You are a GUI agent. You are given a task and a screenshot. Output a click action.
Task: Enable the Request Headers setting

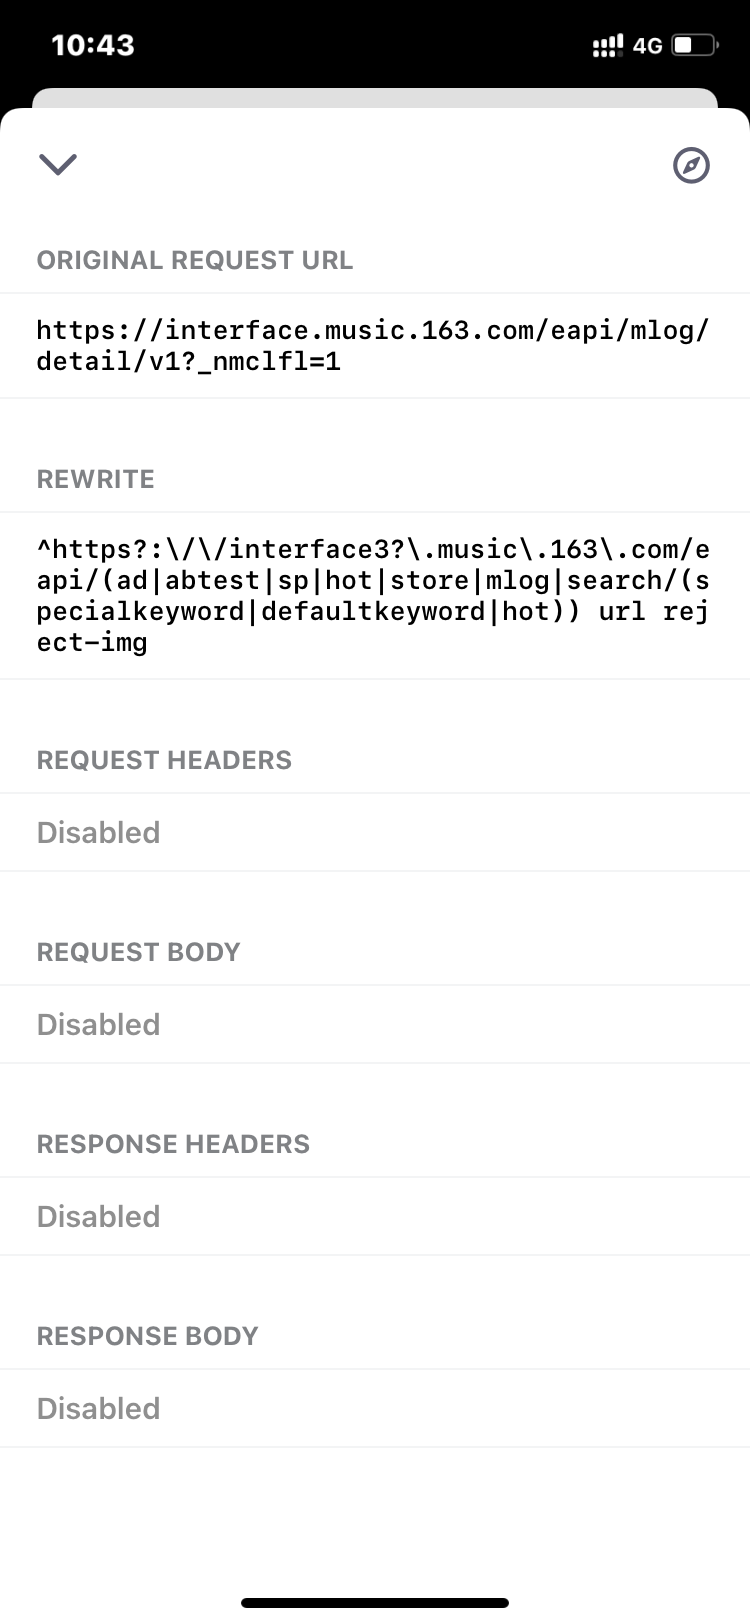tap(98, 832)
